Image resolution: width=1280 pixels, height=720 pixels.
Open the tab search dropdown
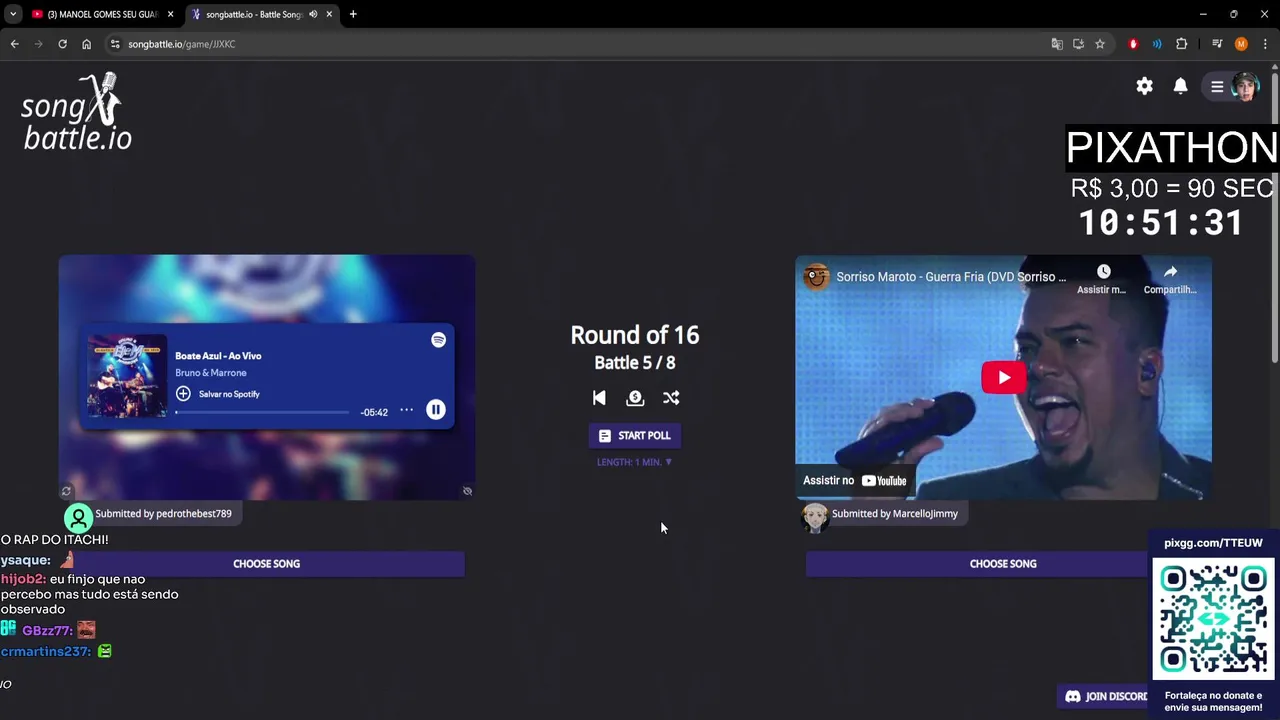click(x=12, y=14)
